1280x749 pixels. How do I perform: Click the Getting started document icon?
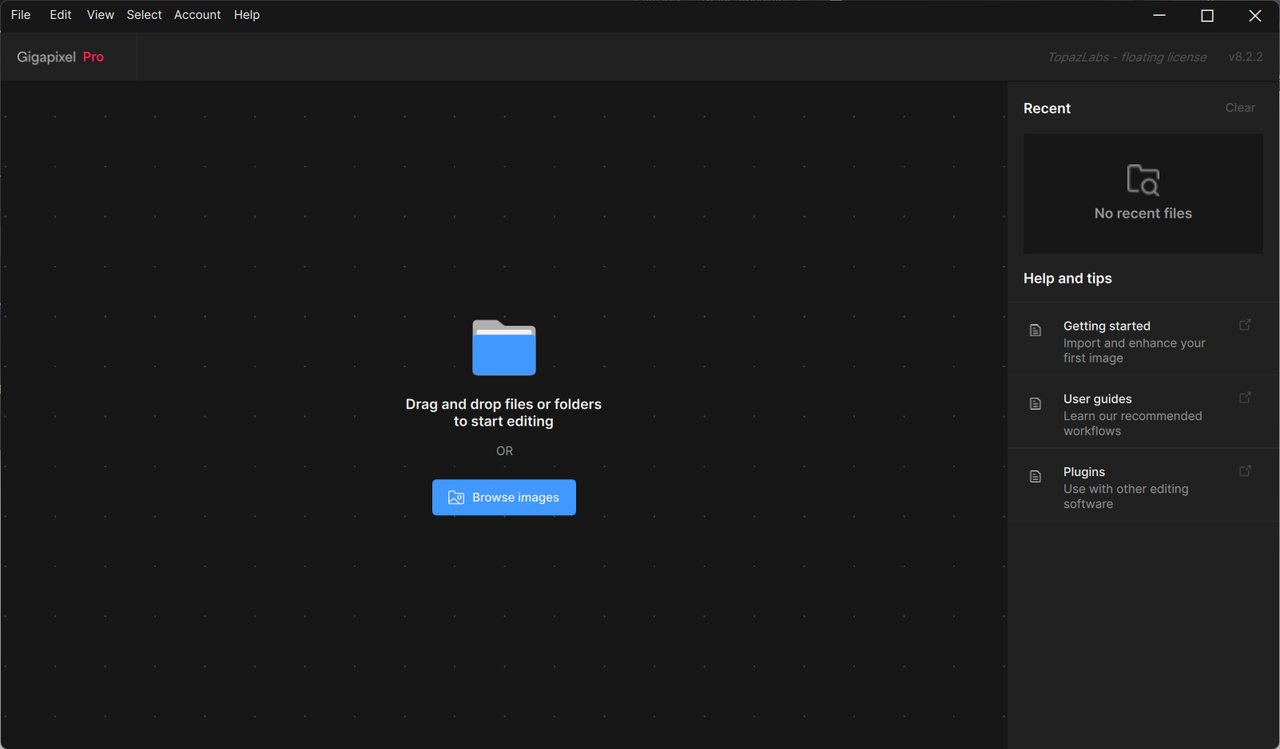click(x=1036, y=330)
